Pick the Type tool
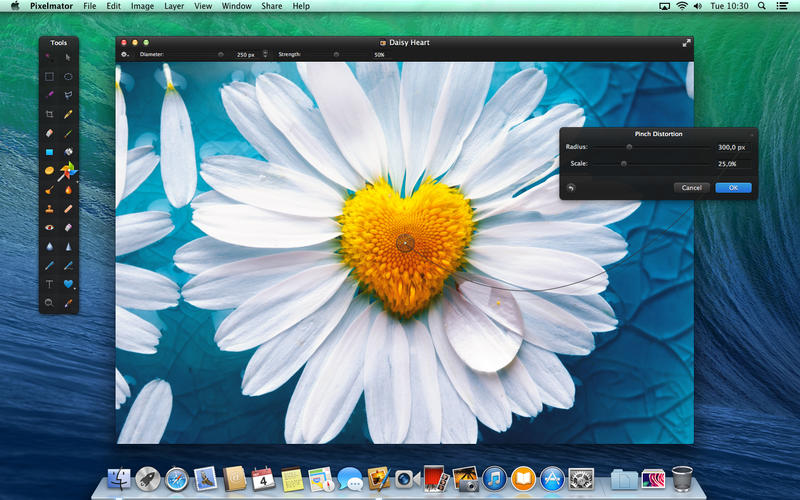 click(49, 284)
